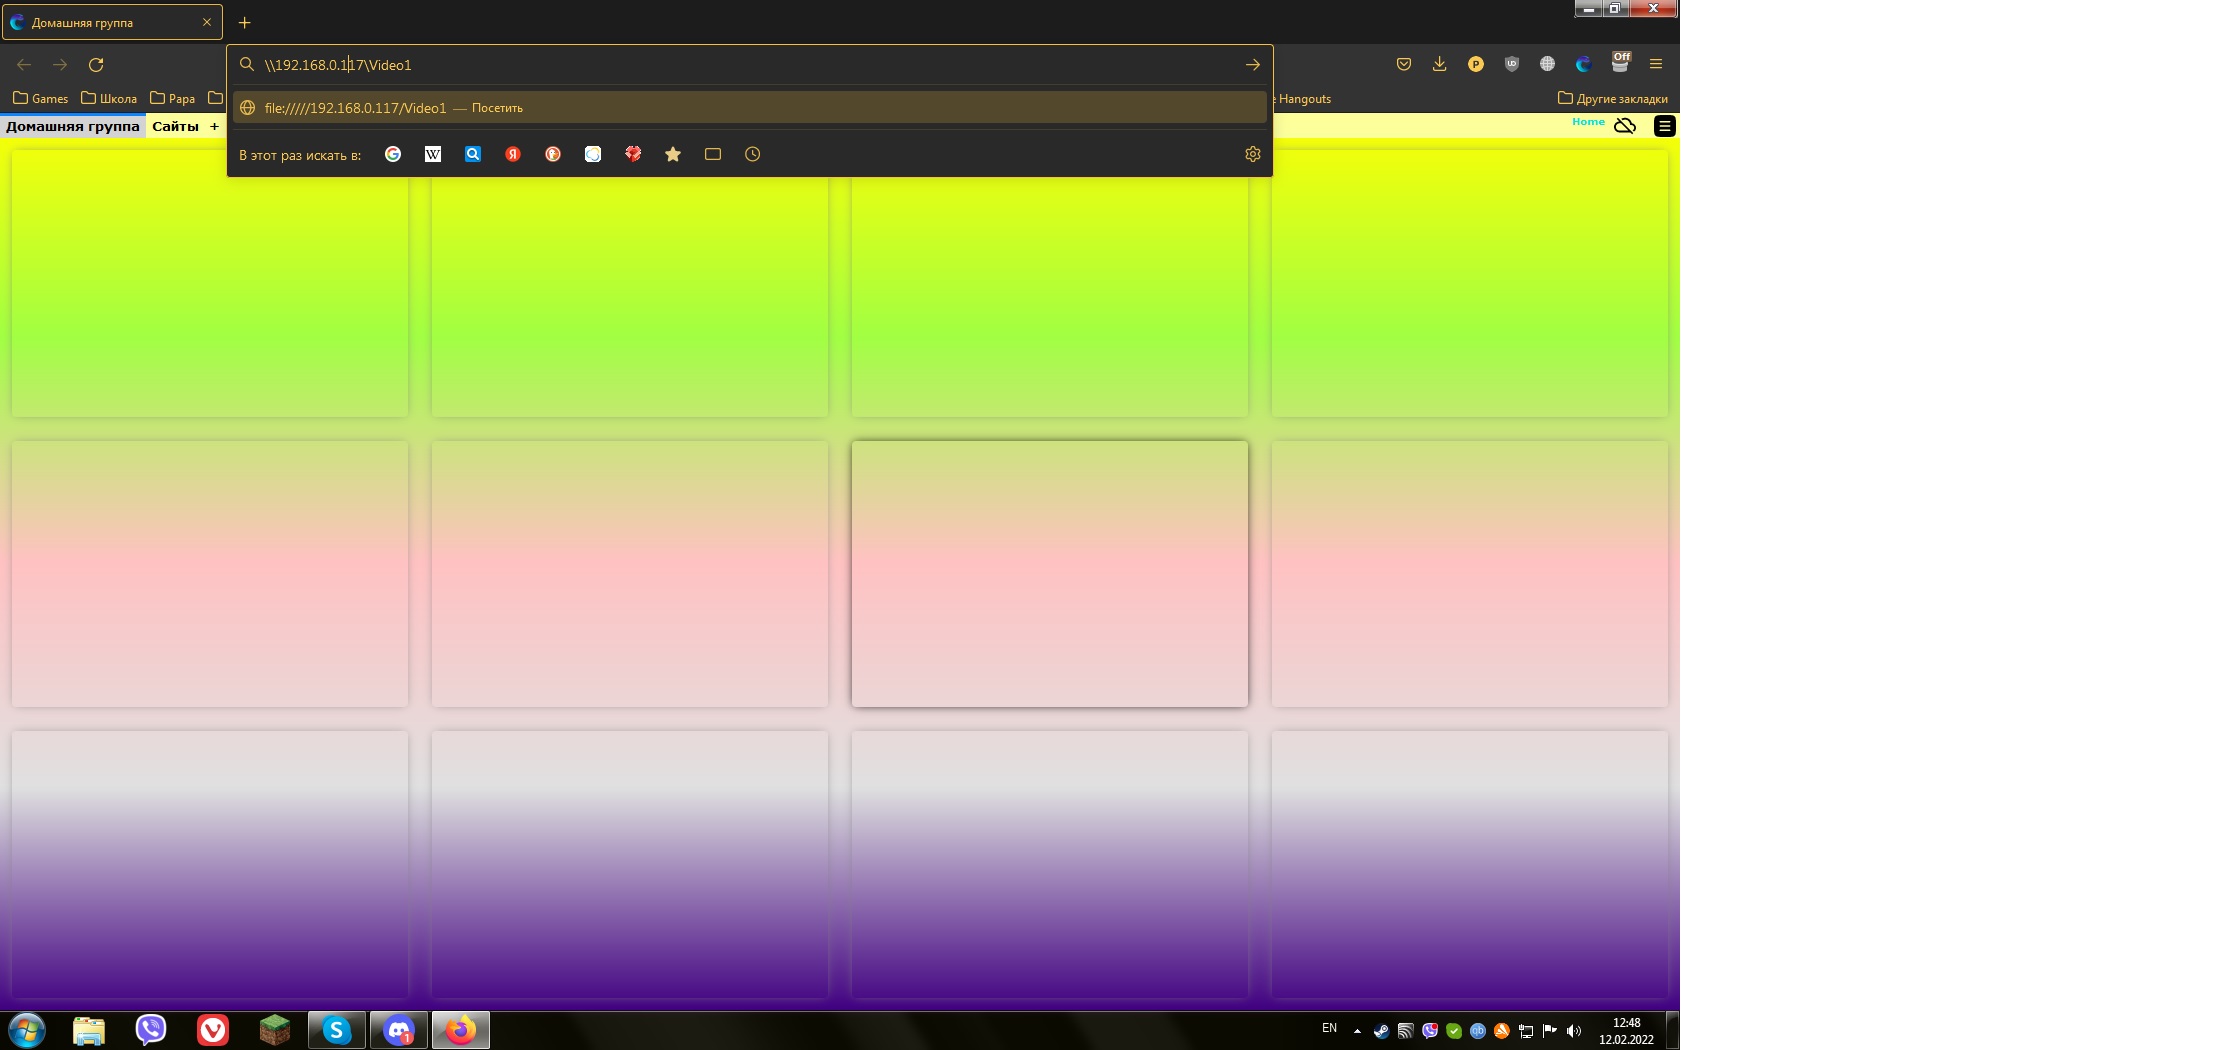Viewport: 2220px width, 1050px height.
Task: Open the Steam tray icon
Action: (x=1381, y=1031)
